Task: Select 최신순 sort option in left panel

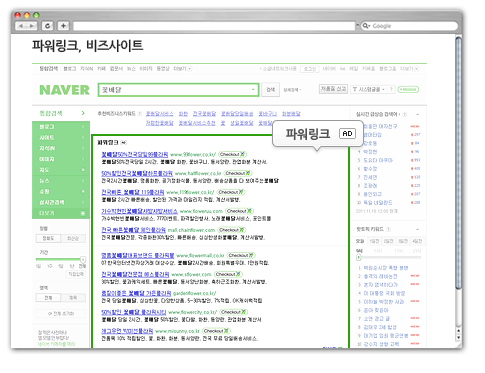Action: 73,239
